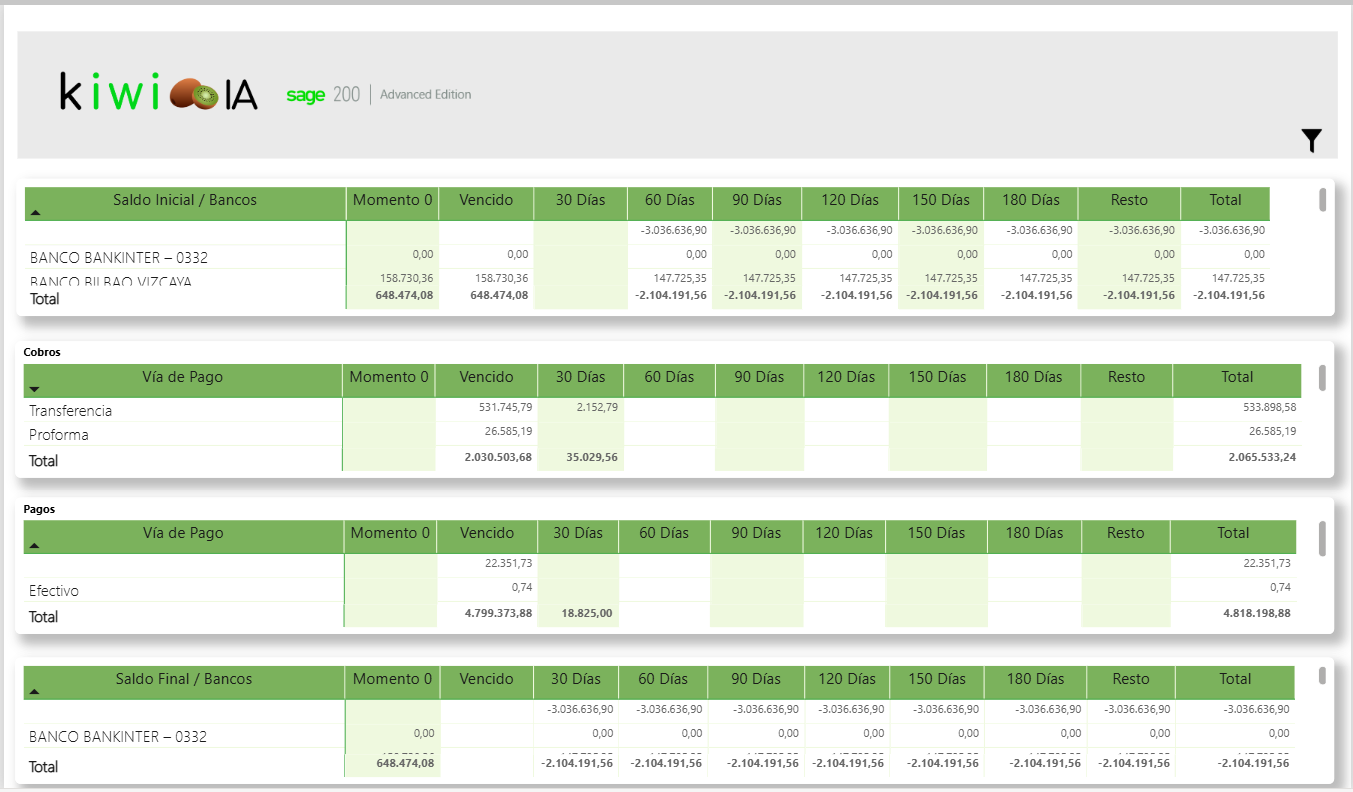The height and width of the screenshot is (792, 1353).
Task: Select the Efectivo row in Pagos
Action: 54,591
